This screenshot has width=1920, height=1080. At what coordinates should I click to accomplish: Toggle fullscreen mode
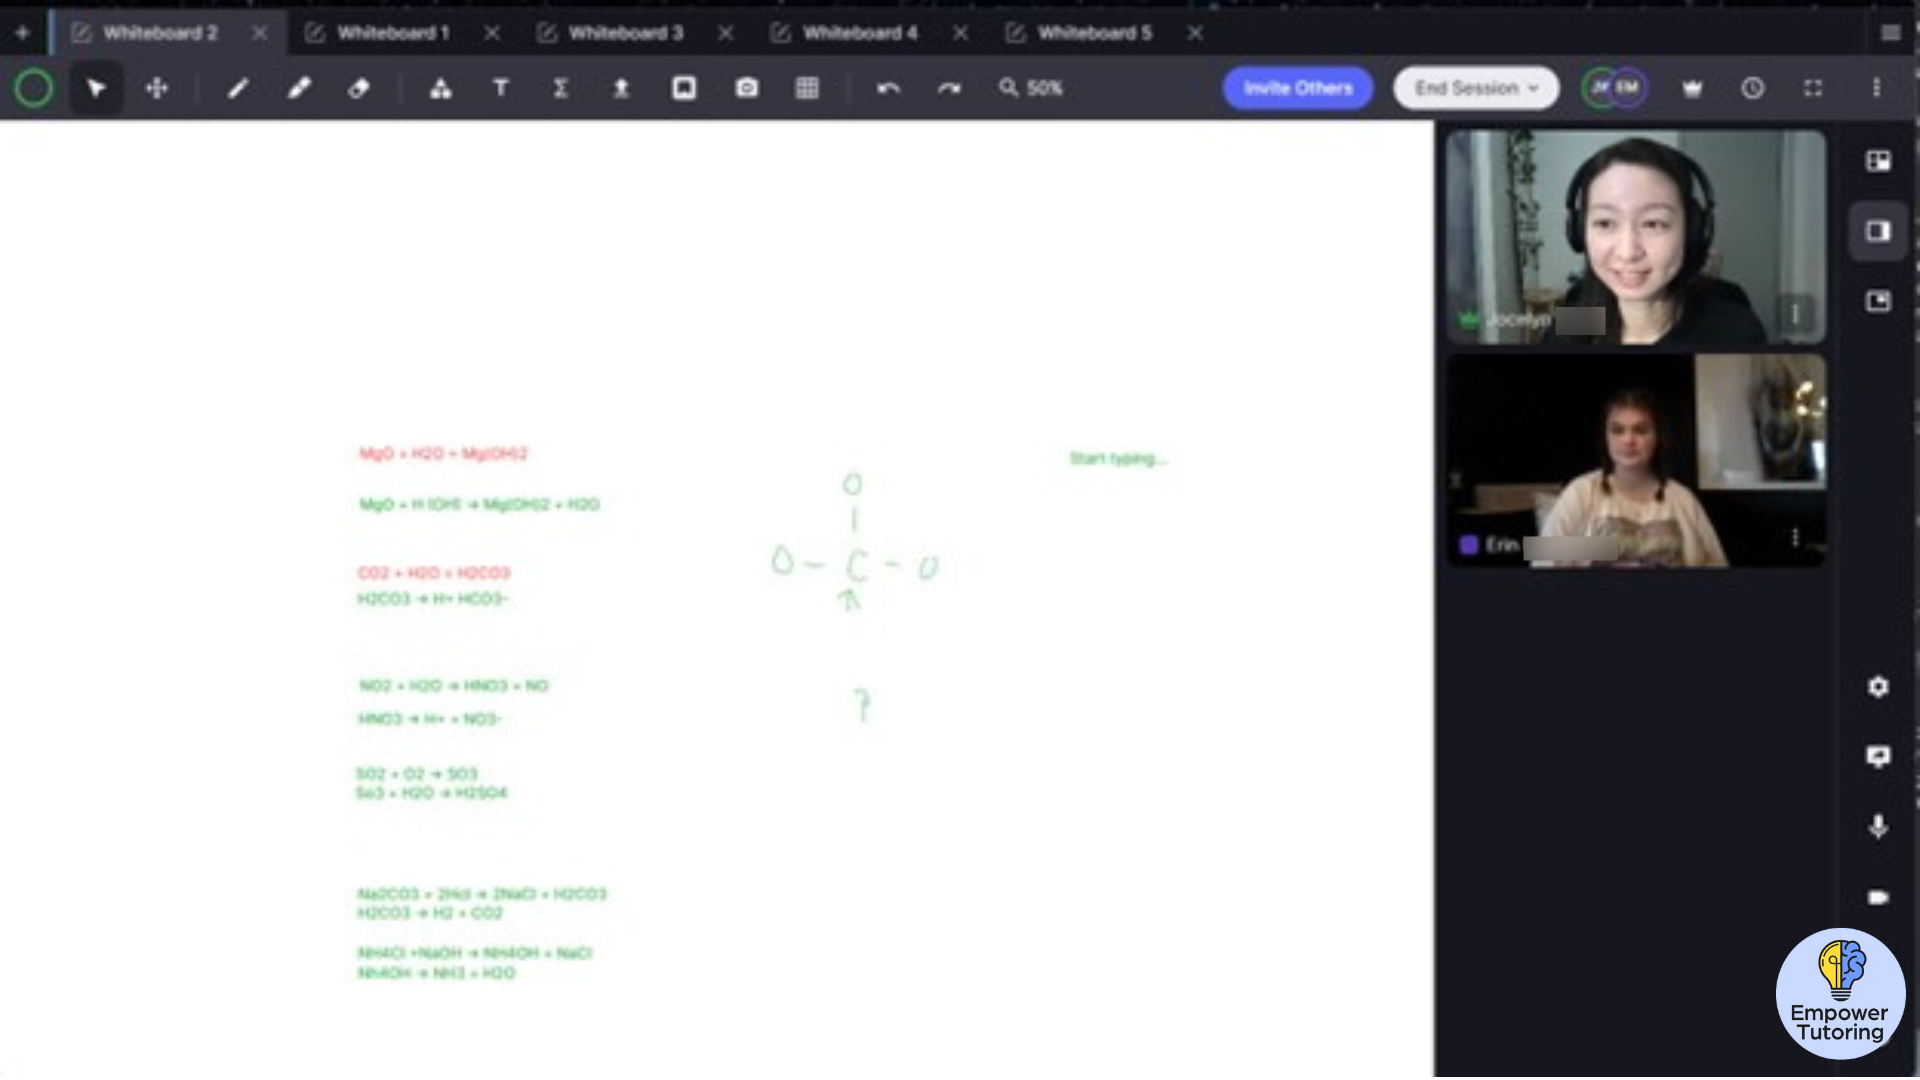(x=1814, y=88)
